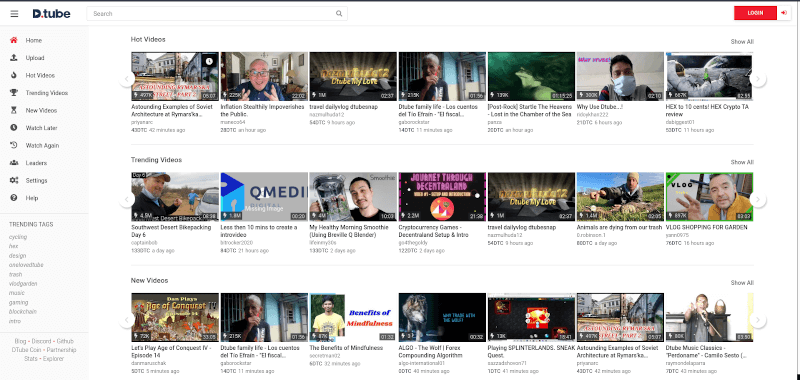Click Show All for Trending Videos
The image size is (800, 380).
tap(742, 162)
